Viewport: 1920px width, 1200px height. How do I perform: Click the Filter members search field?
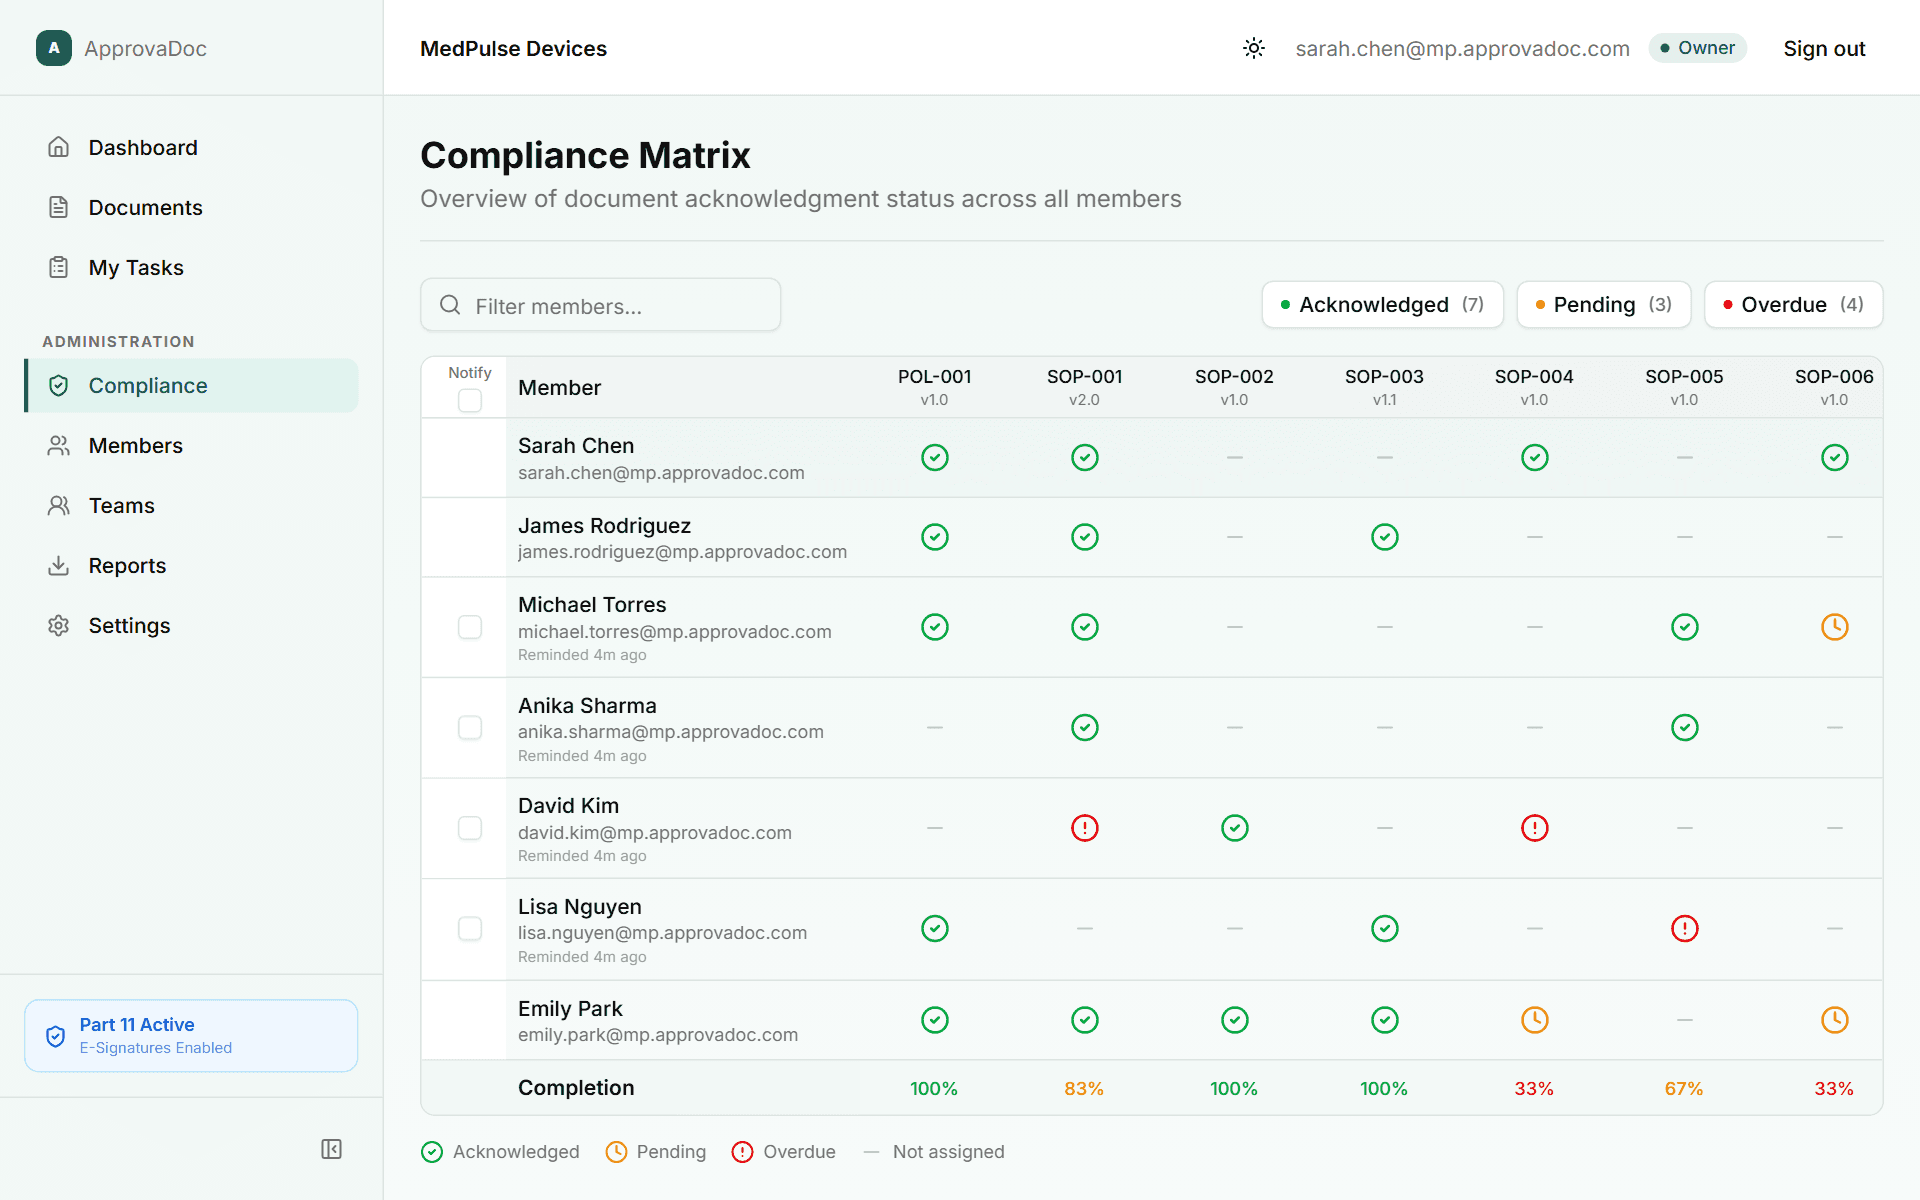(600, 305)
